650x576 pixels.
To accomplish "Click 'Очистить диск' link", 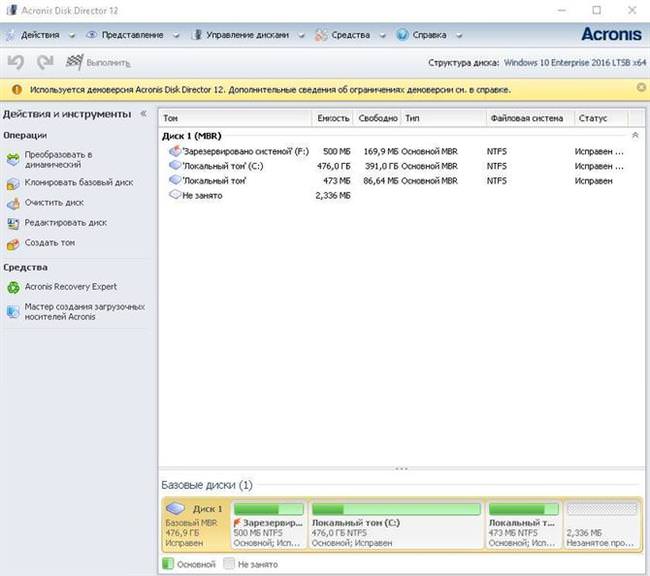I will pos(54,202).
